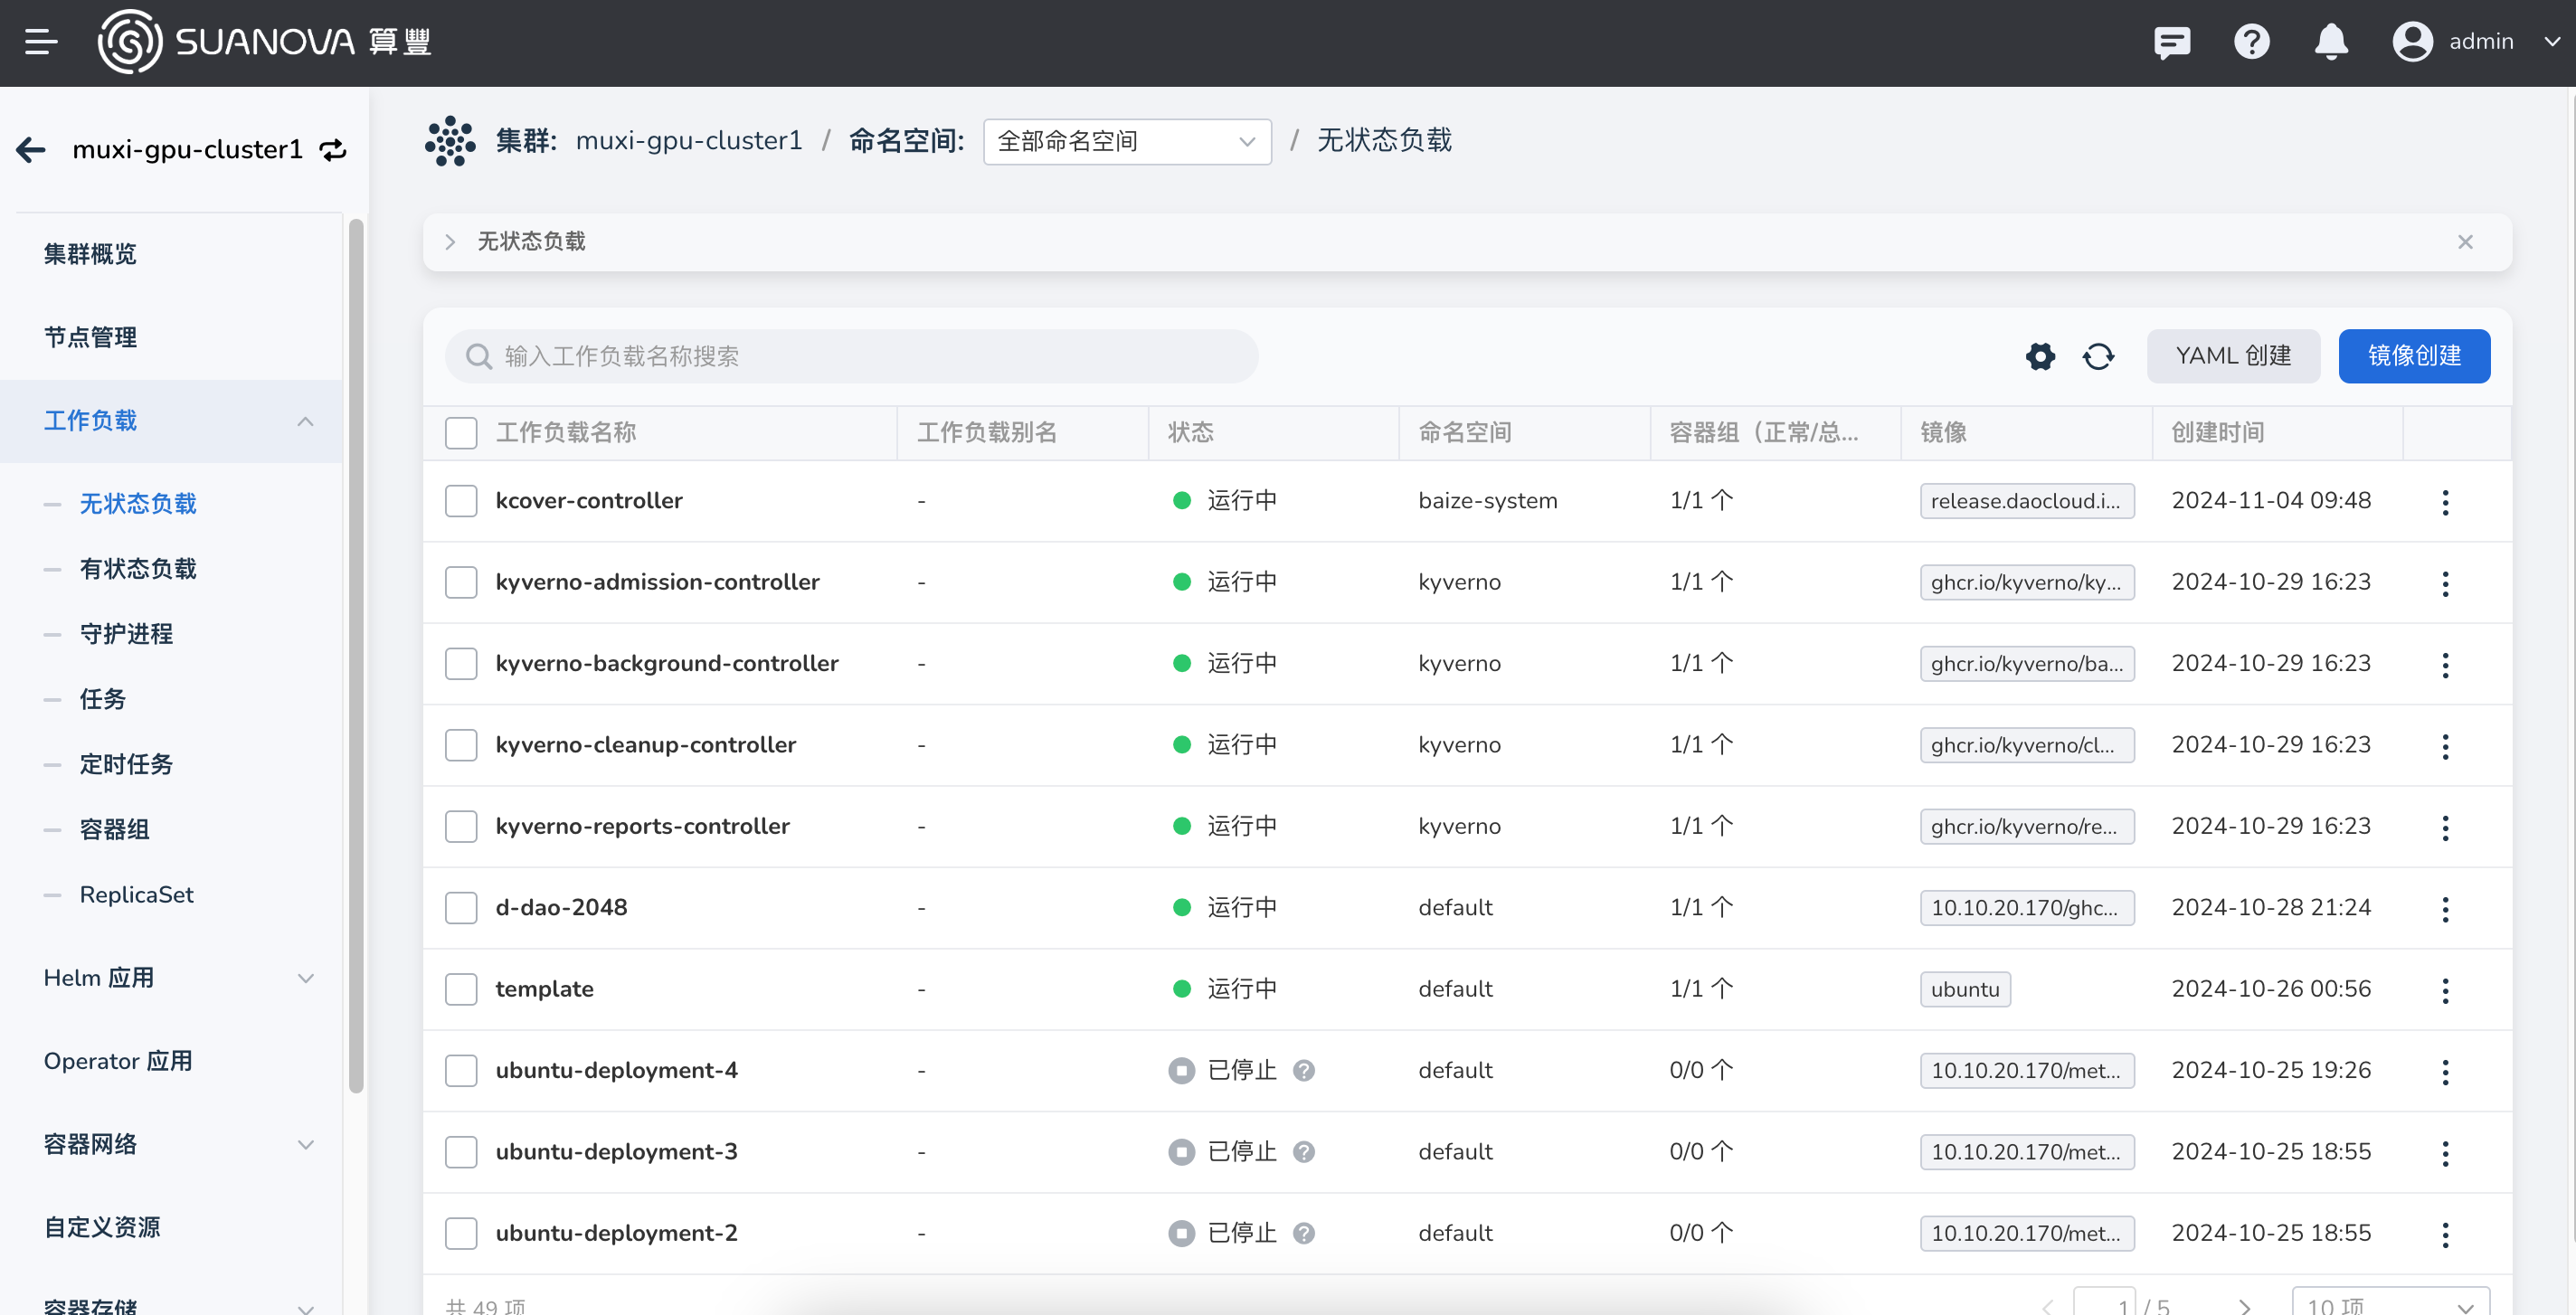
Task: Click stopped-status help icon for ubuntu-deployment-2
Action: click(x=1303, y=1233)
